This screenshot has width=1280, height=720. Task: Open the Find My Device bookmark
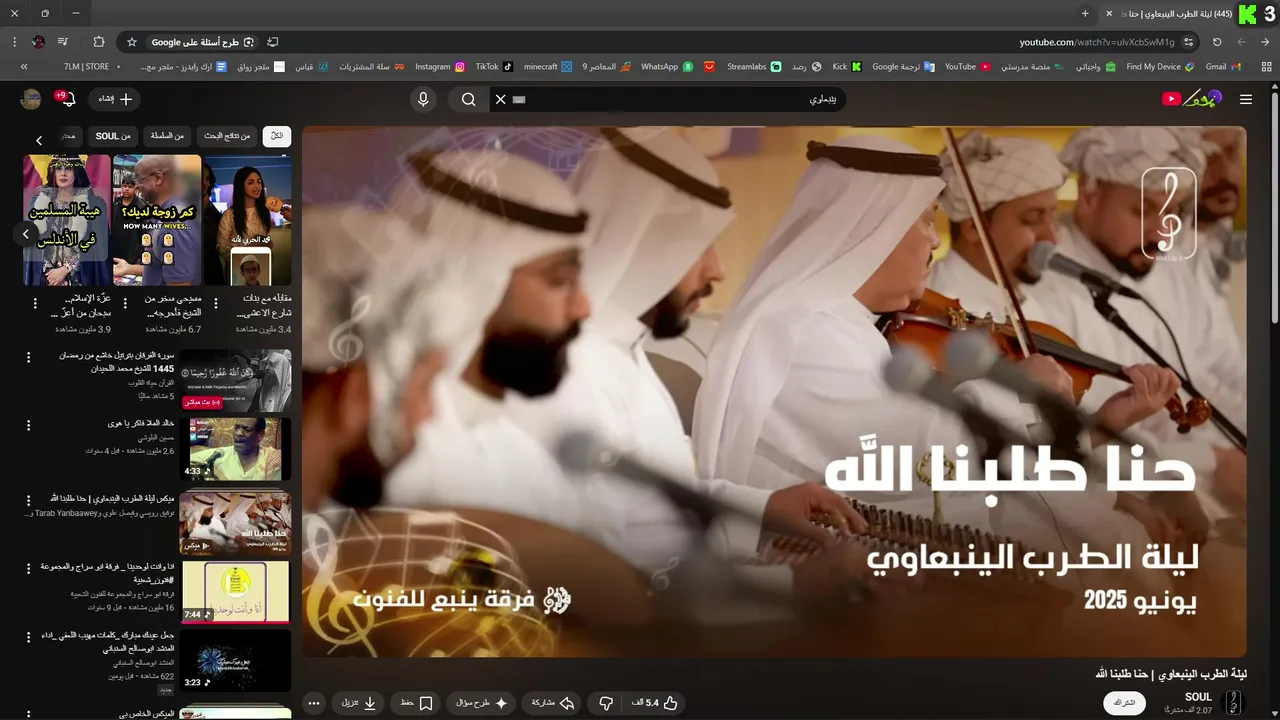click(1160, 67)
